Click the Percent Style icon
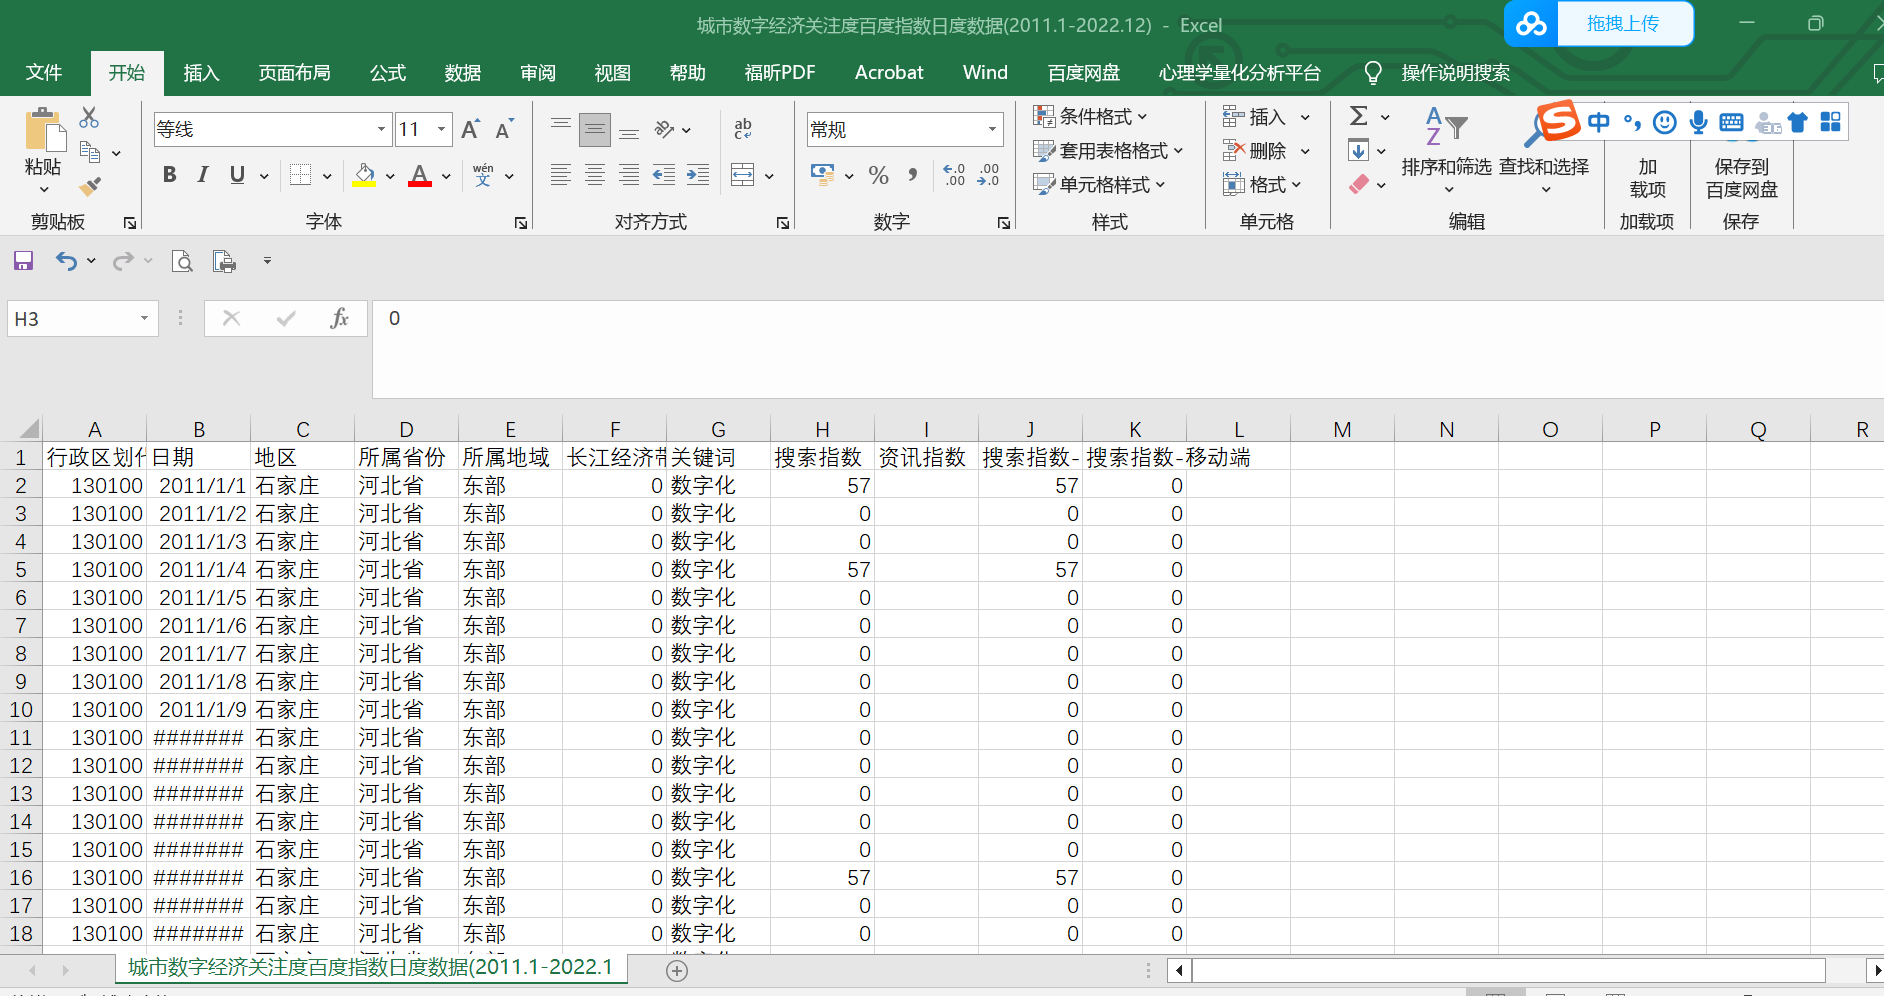Image resolution: width=1884 pixels, height=996 pixels. point(878,176)
